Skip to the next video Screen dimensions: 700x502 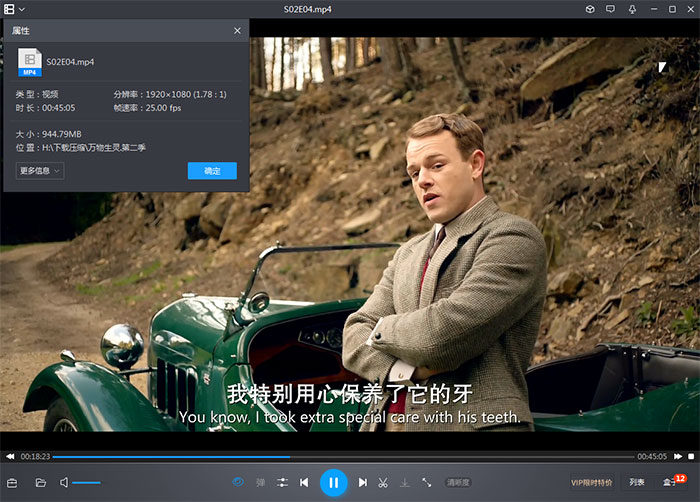pyautogui.click(x=363, y=483)
